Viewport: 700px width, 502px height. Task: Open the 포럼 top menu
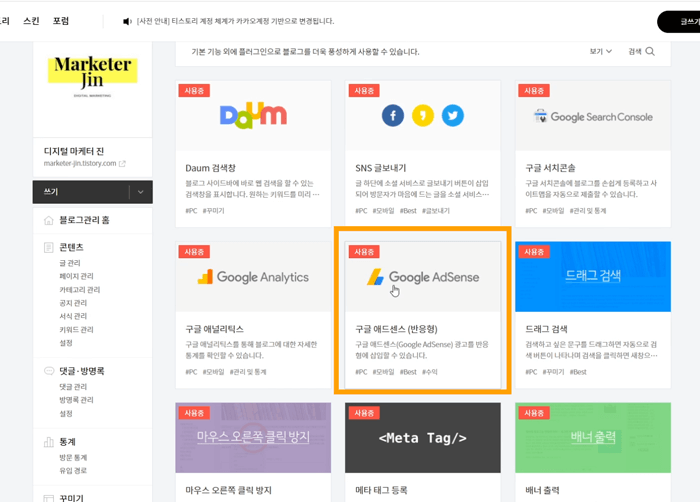tap(61, 21)
